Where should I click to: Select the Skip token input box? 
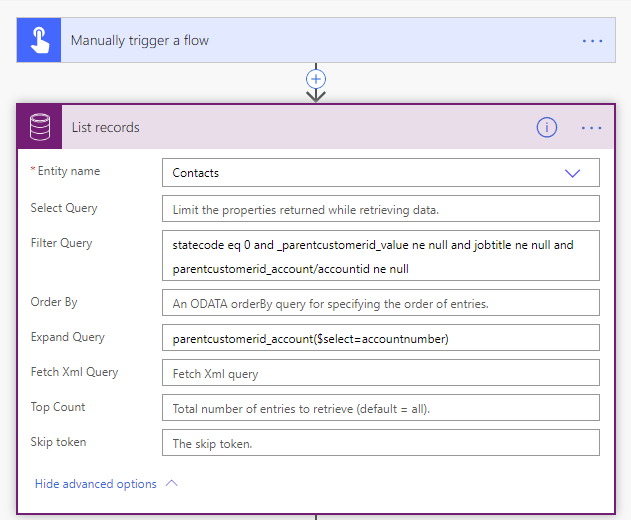(x=380, y=443)
